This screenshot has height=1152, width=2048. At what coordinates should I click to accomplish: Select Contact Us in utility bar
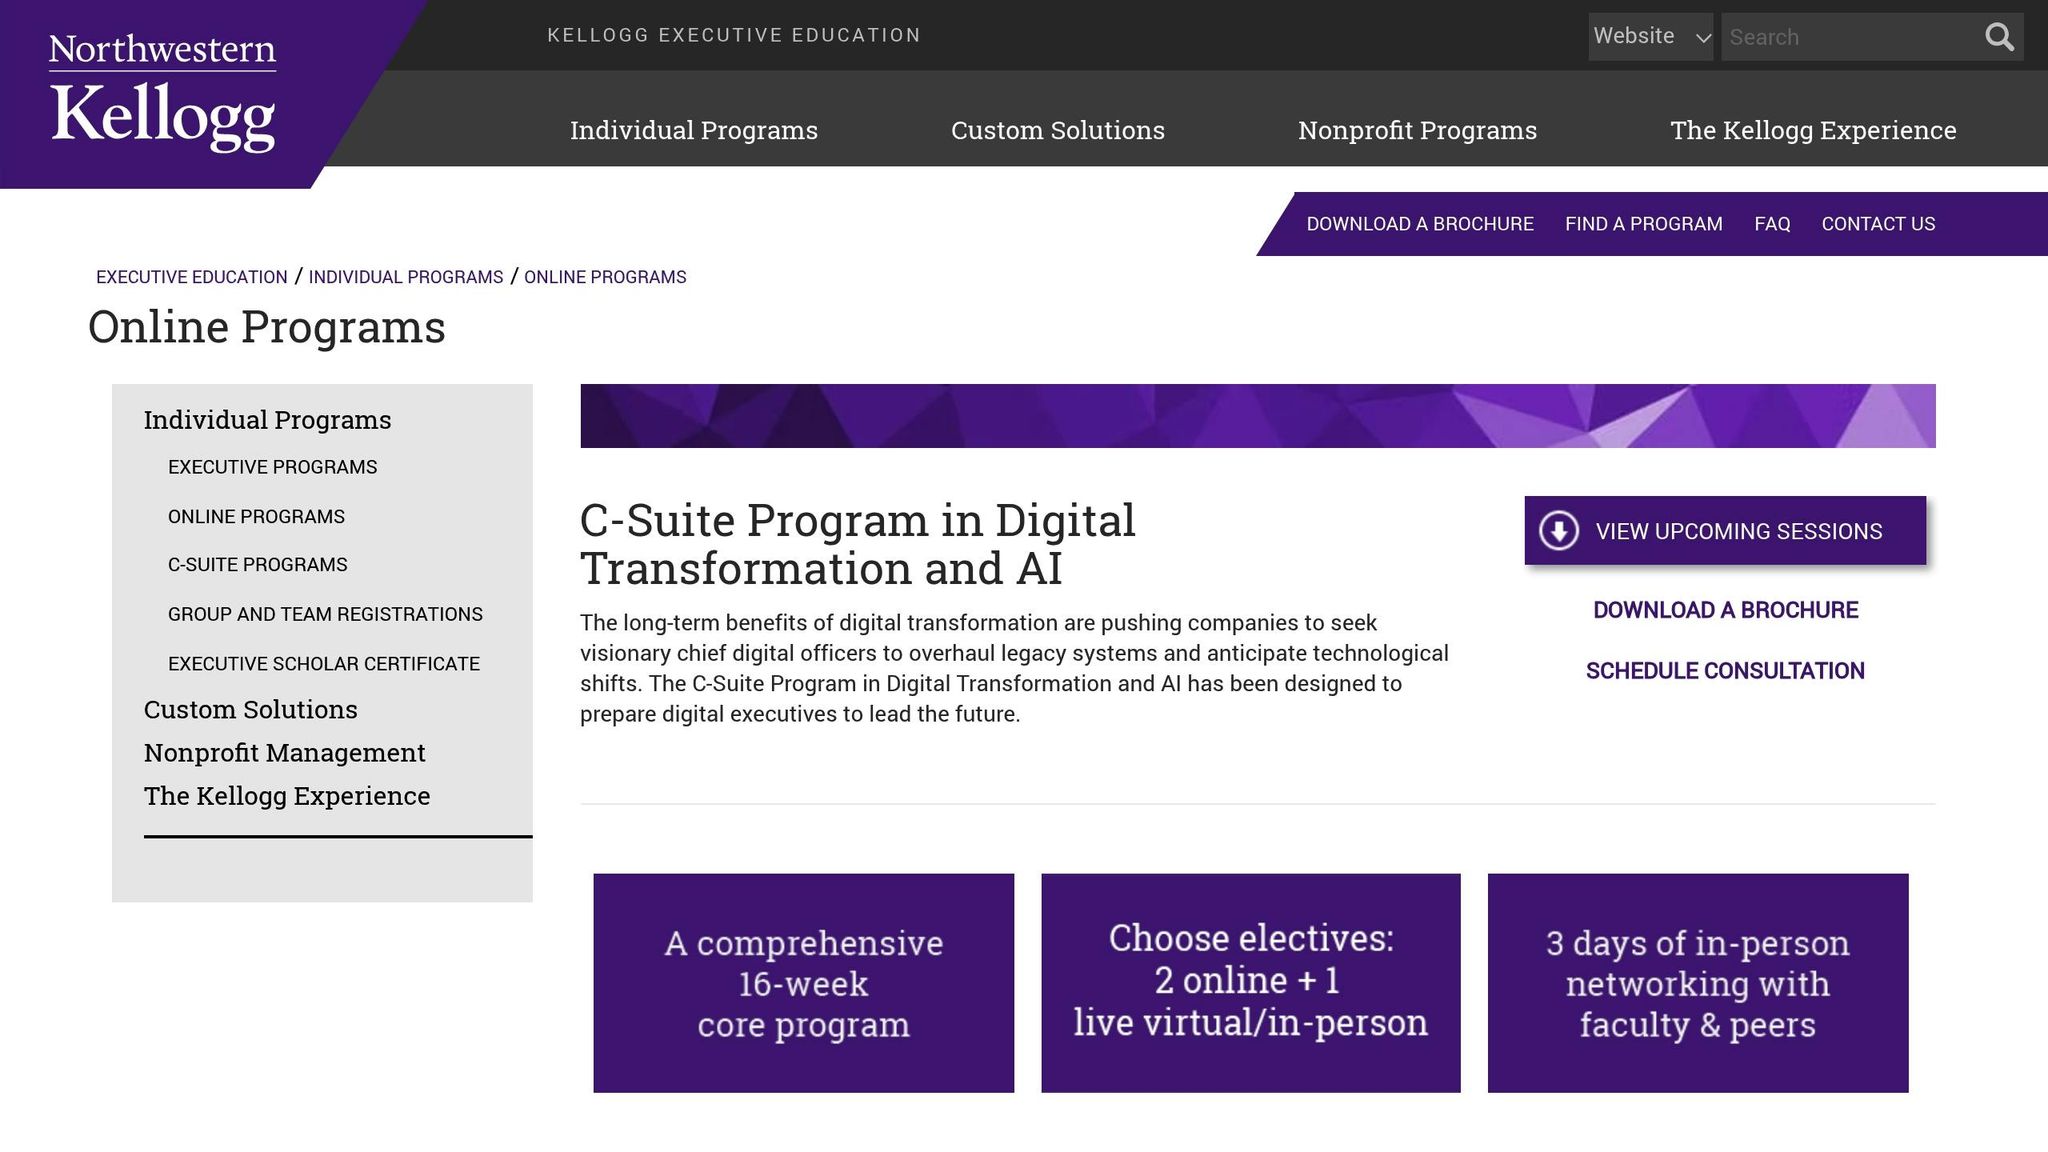pyautogui.click(x=1878, y=224)
